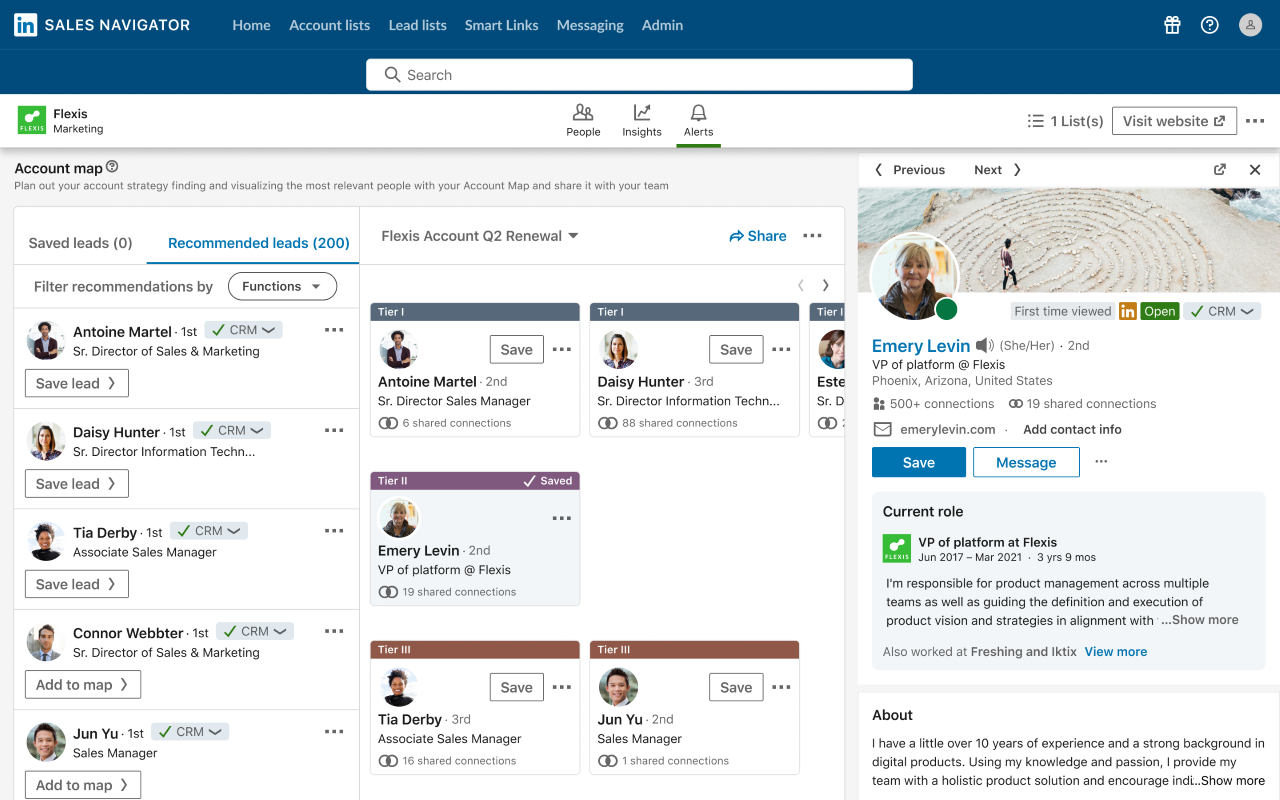Go to Next profile in panel
Image resolution: width=1280 pixels, height=800 pixels.
click(997, 170)
